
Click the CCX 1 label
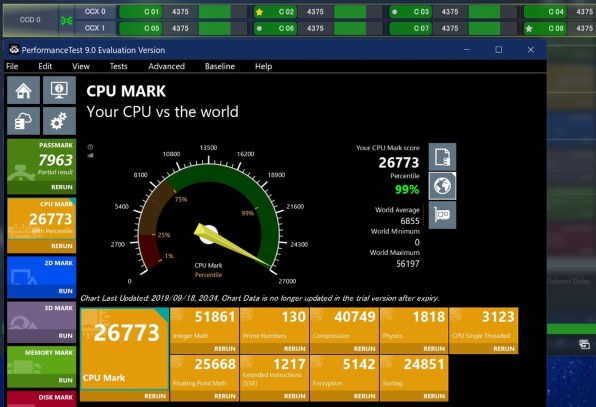[x=95, y=28]
